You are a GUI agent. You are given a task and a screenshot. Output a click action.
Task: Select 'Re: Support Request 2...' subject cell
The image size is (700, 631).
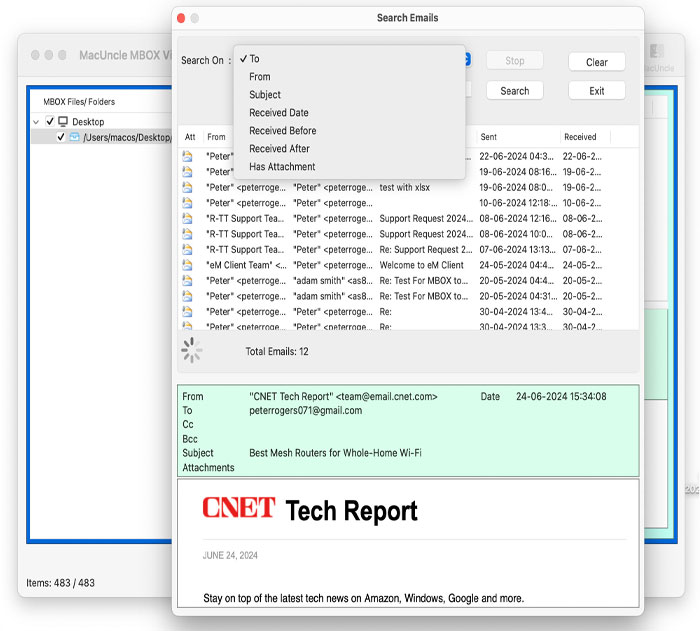click(426, 250)
